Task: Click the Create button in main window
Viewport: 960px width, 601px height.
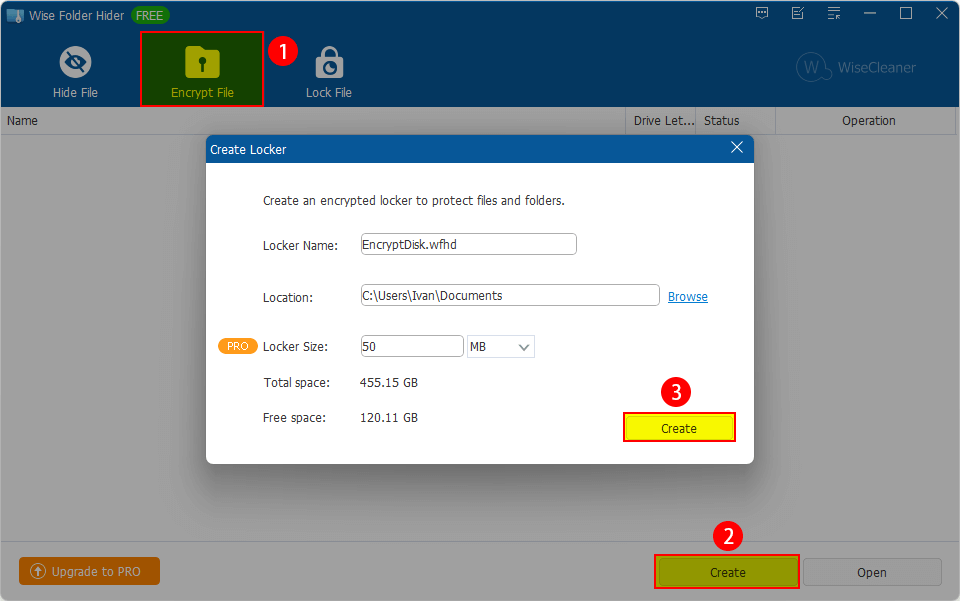Action: tap(727, 572)
